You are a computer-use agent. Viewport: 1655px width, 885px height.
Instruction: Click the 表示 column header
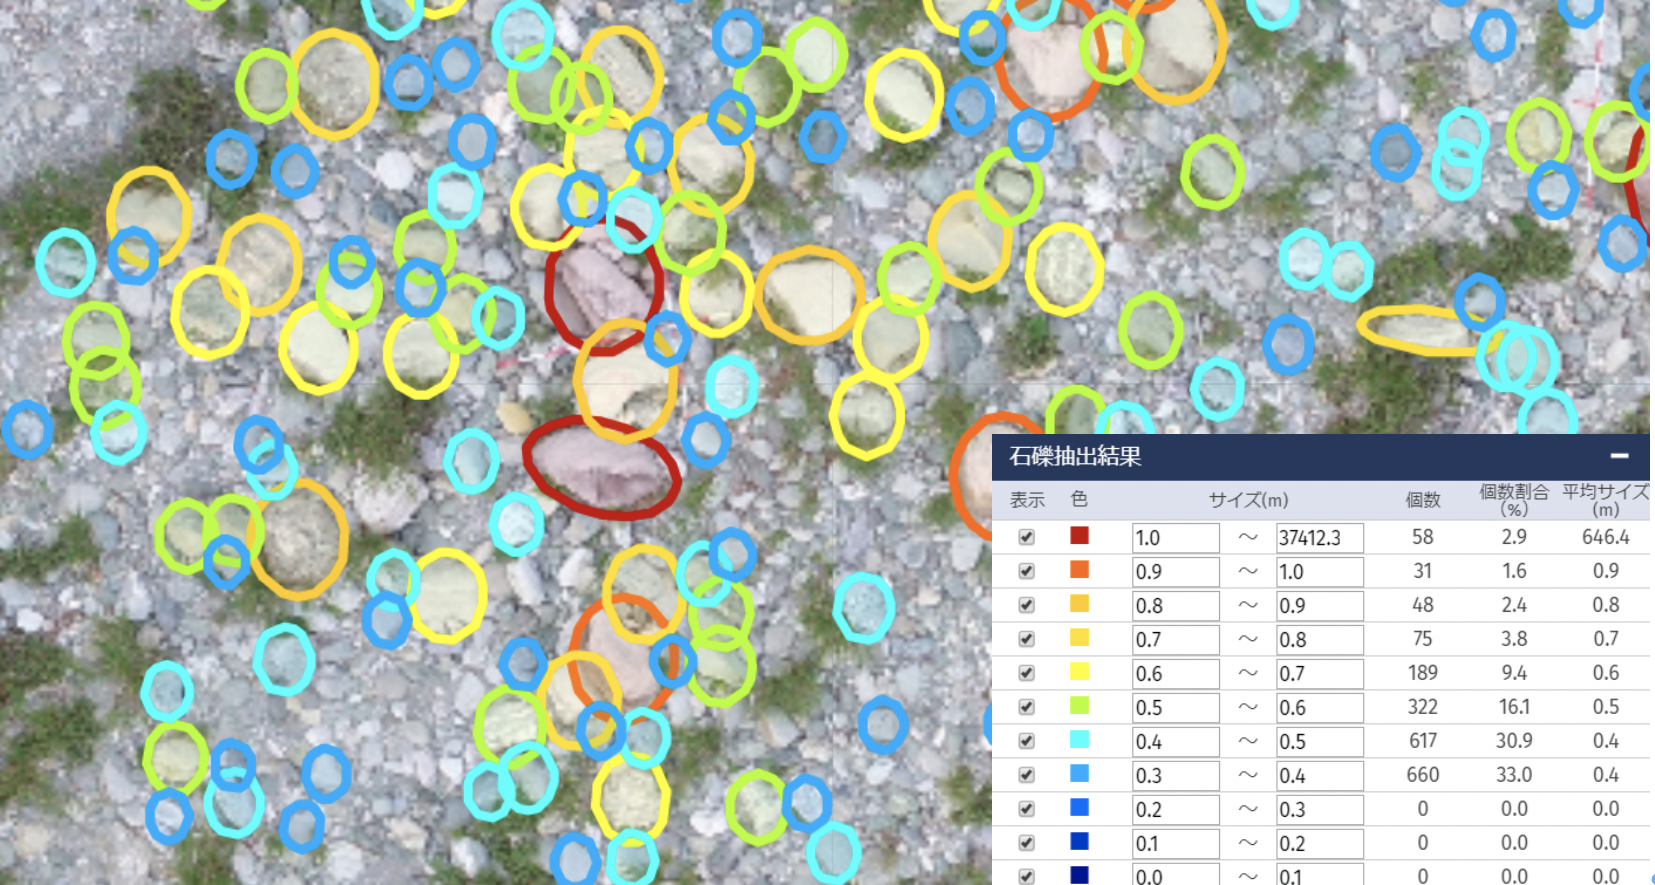pos(1027,500)
